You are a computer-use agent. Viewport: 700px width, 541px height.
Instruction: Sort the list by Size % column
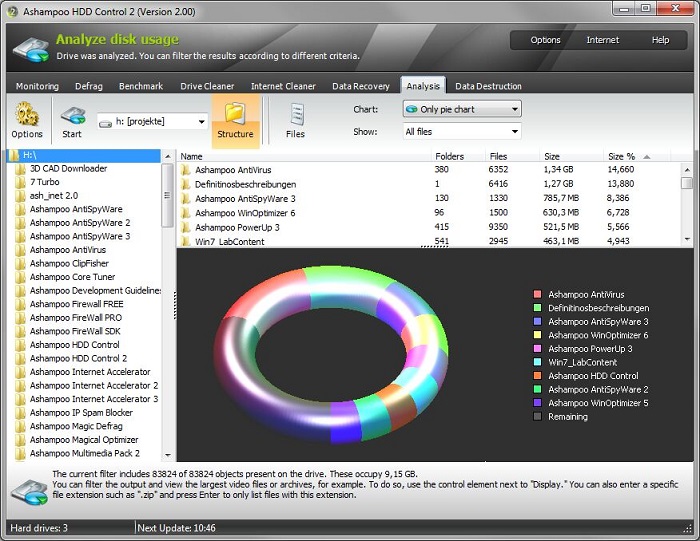[x=622, y=156]
